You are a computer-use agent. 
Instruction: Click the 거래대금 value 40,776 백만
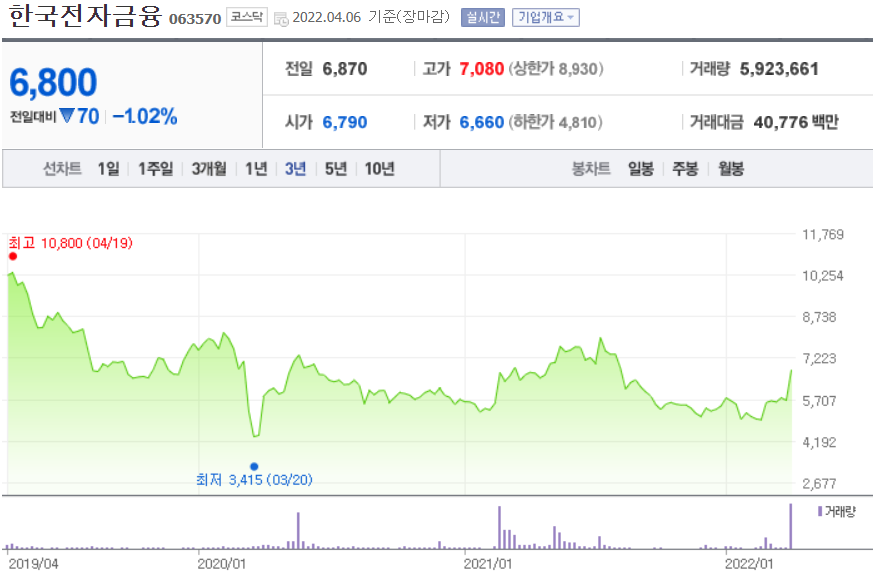point(796,122)
